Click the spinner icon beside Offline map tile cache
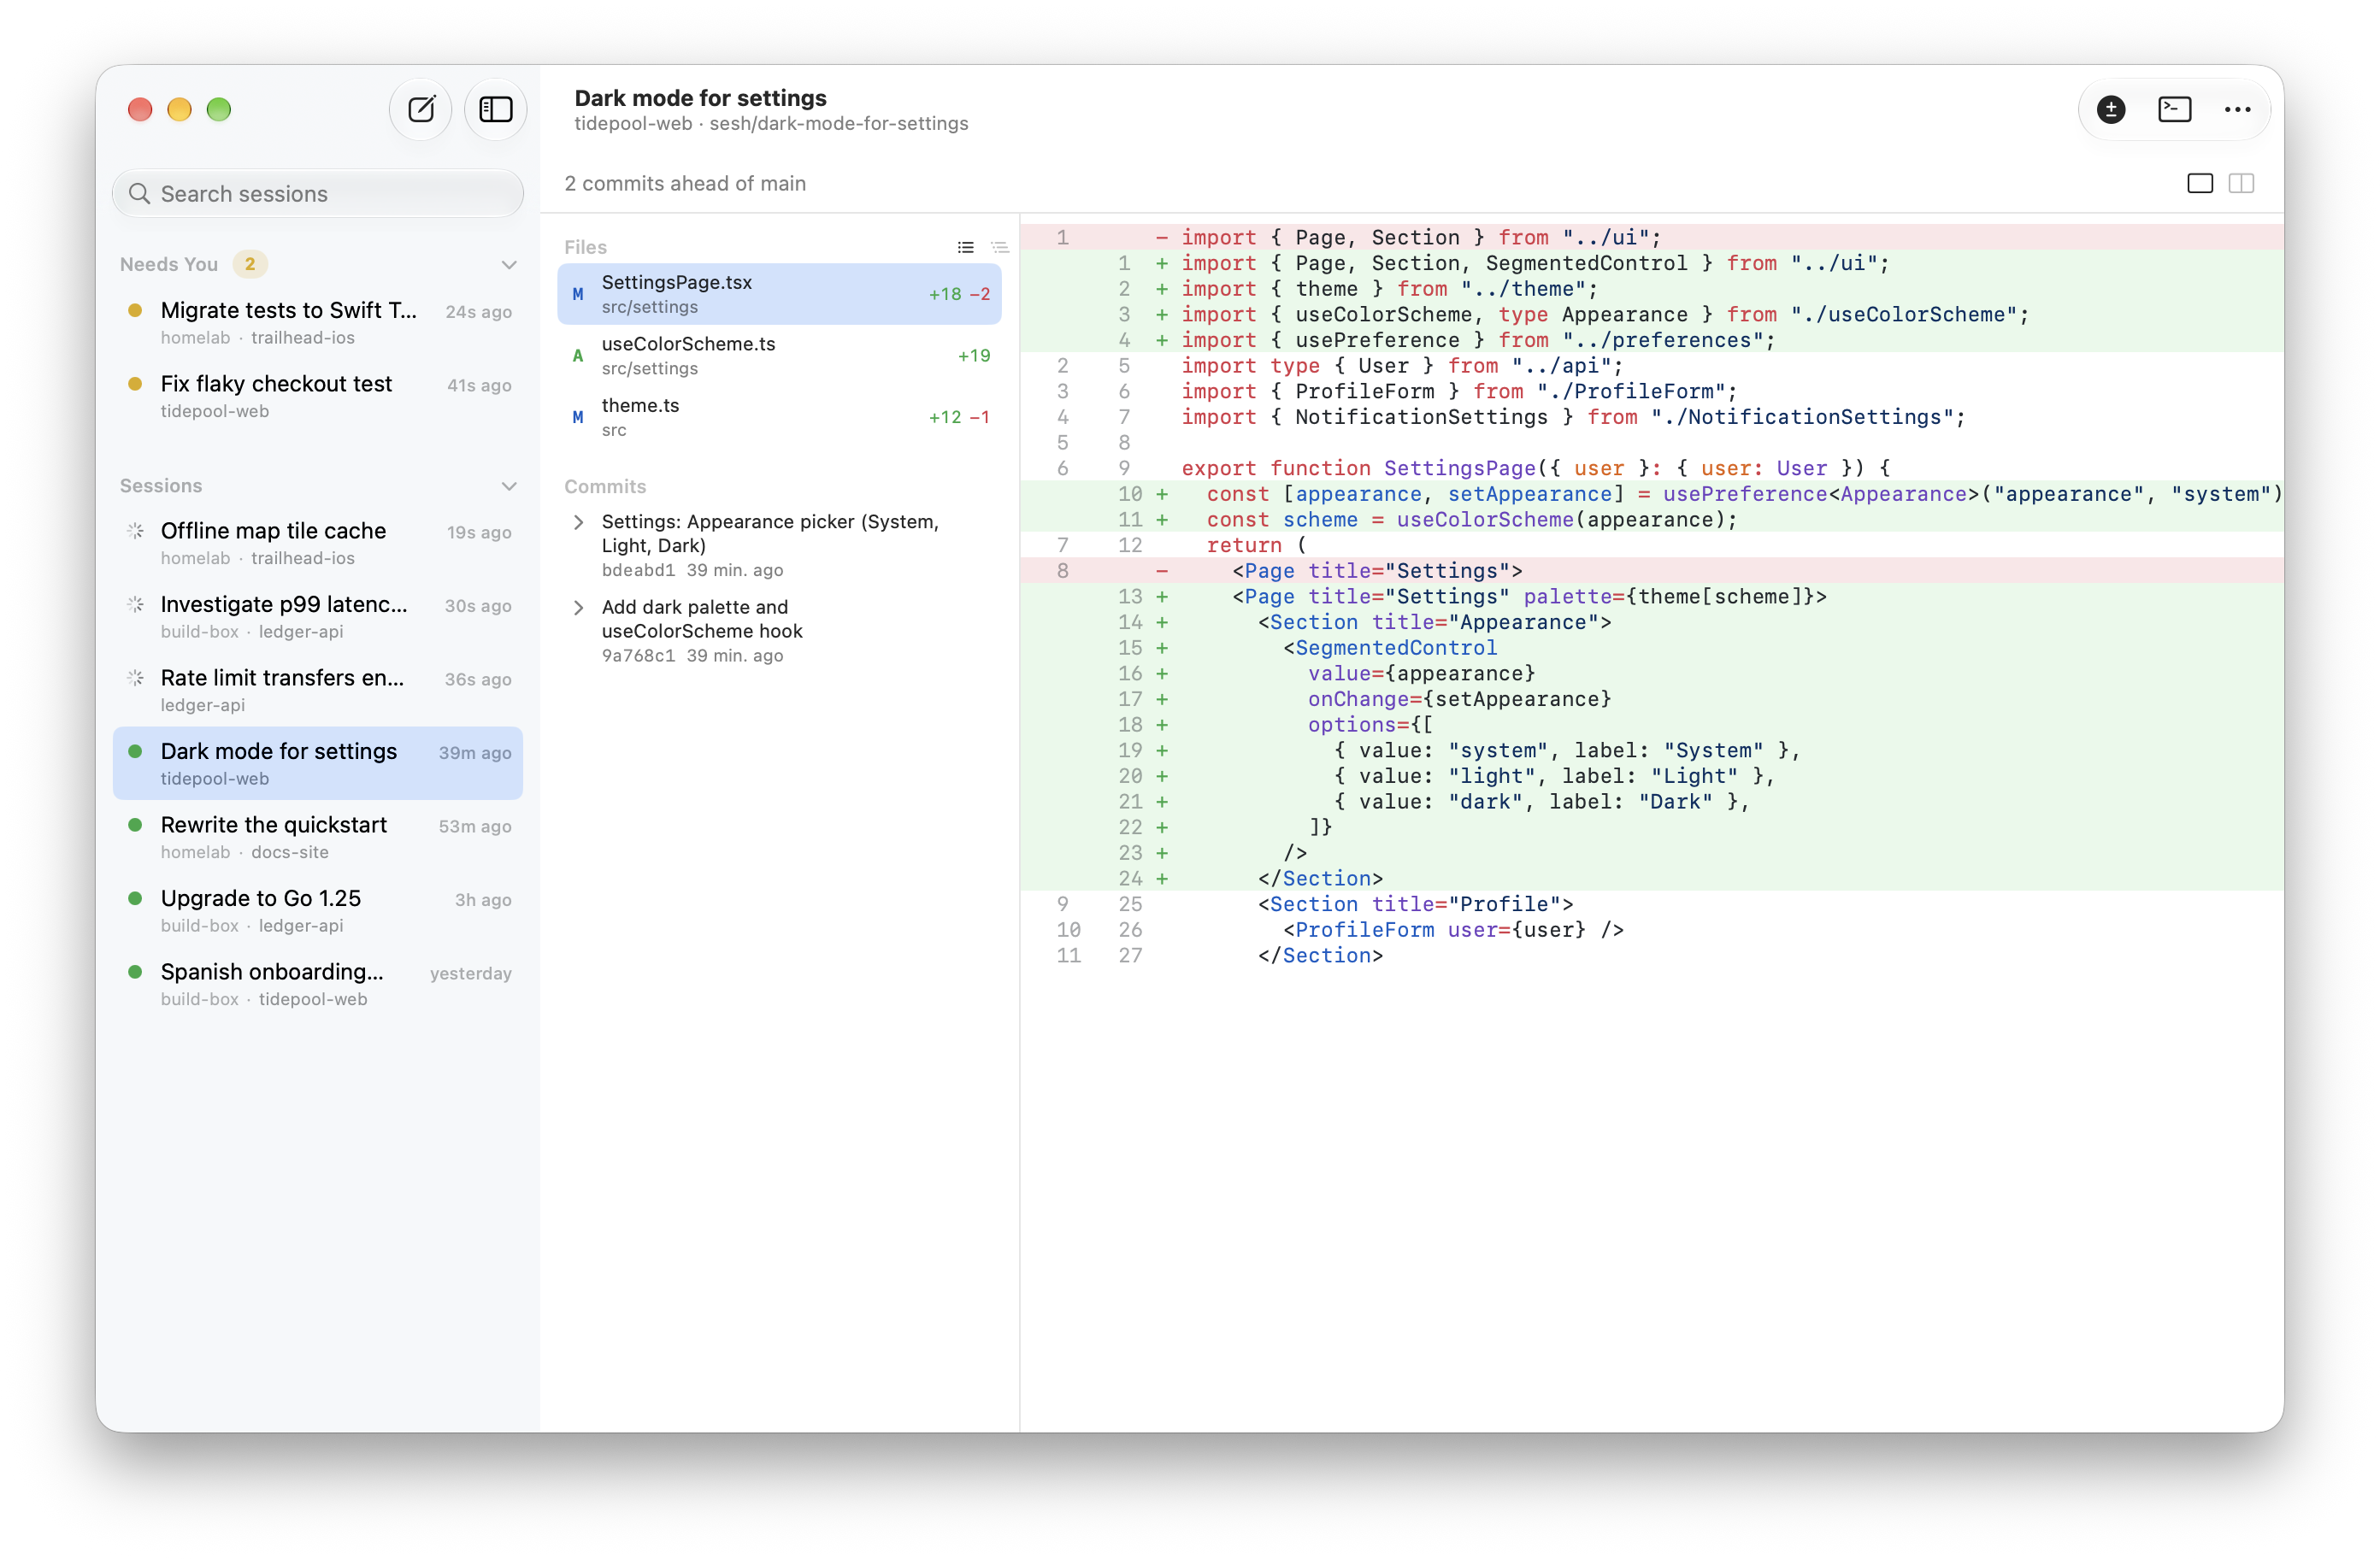 pyautogui.click(x=135, y=531)
